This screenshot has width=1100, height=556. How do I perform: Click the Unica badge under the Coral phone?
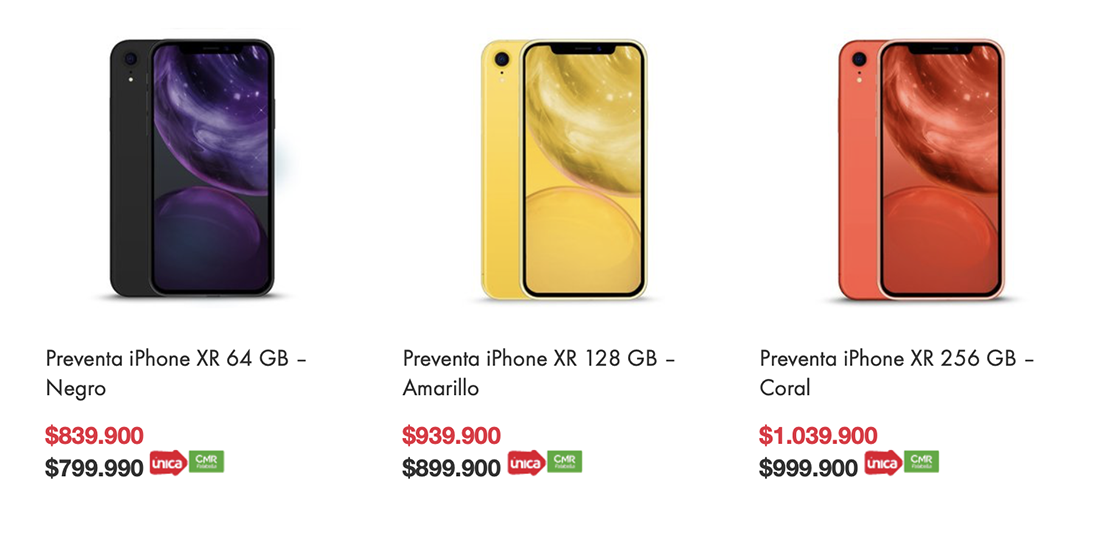(x=883, y=463)
